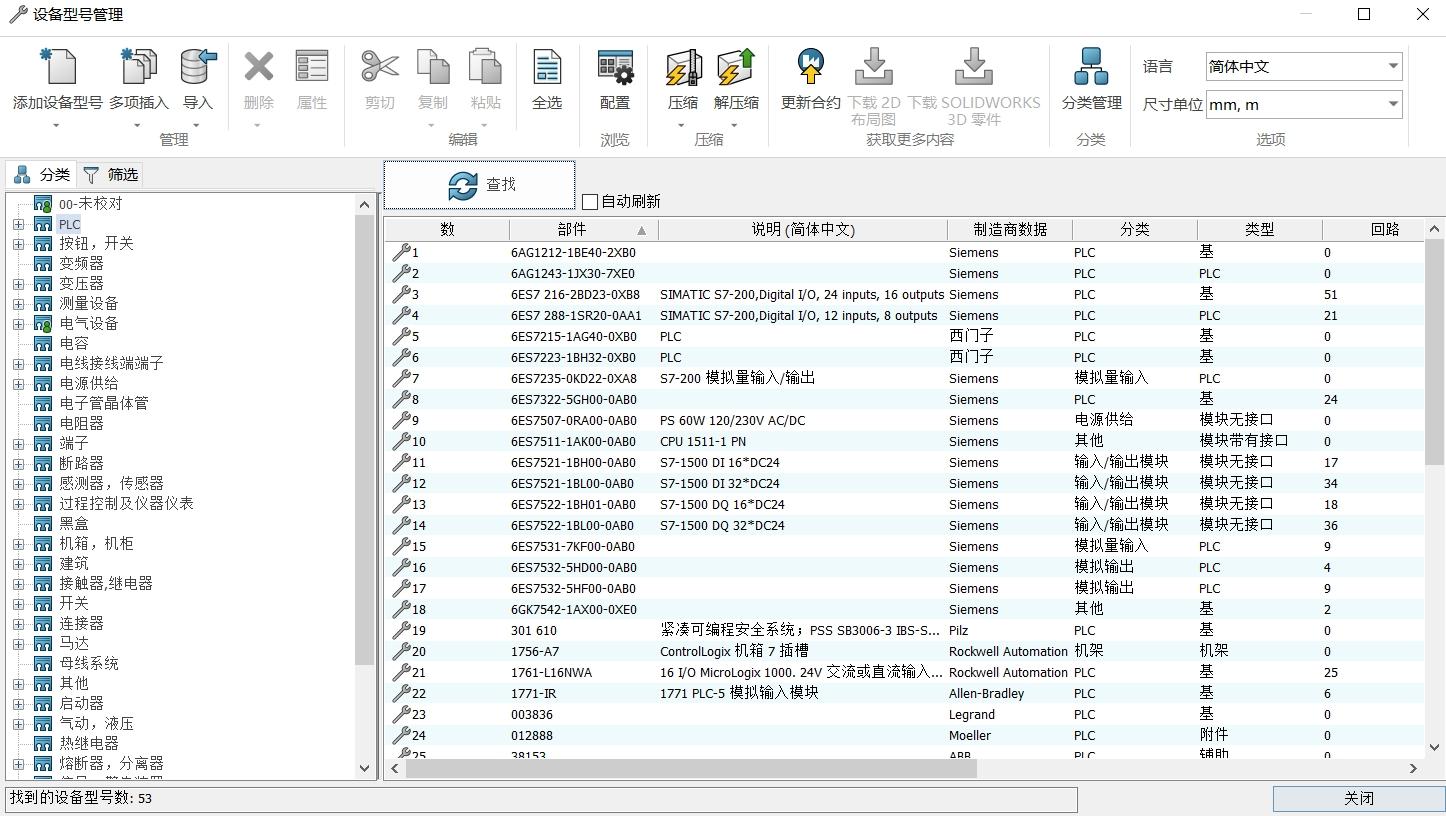The image size is (1446, 816).
Task: Click the 添加设备型号 icon
Action: point(57,68)
